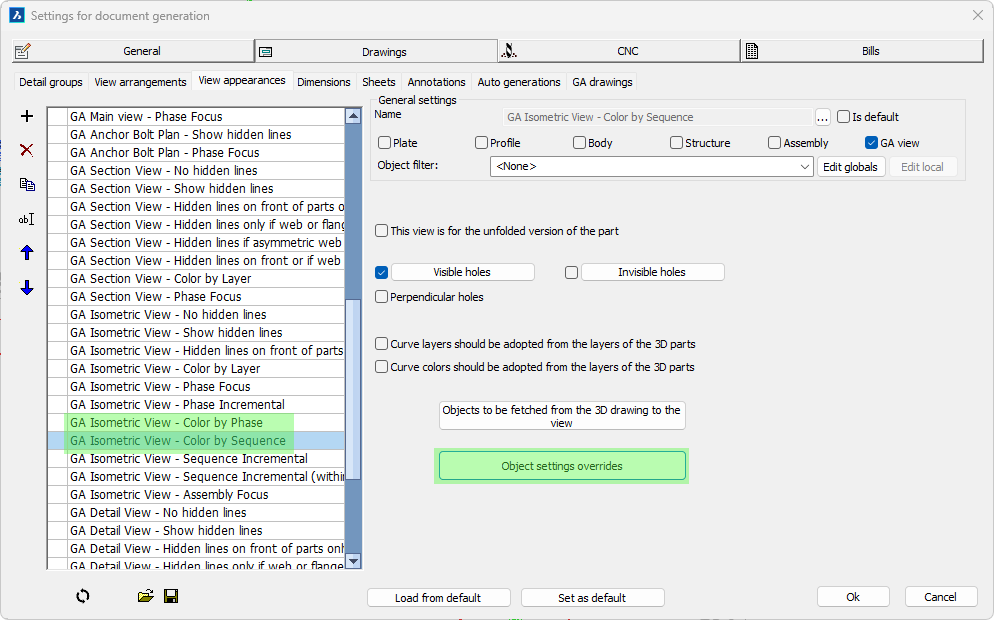994x620 pixels.
Task: Click the open folder icon
Action: [146, 596]
